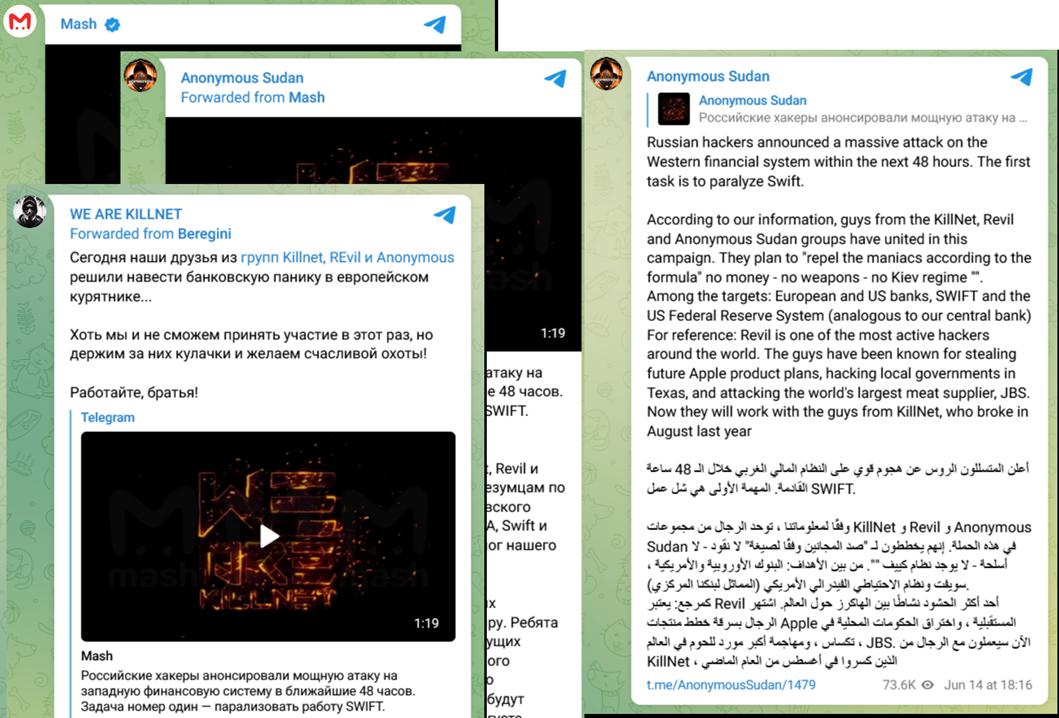
Task: Click the Jun 14 at 18:16 timestamp
Action: 987,685
